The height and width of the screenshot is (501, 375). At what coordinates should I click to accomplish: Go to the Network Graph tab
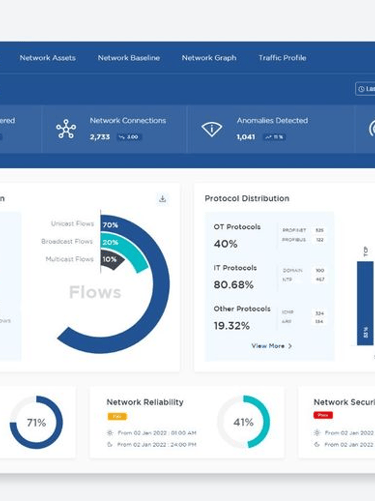click(x=209, y=58)
